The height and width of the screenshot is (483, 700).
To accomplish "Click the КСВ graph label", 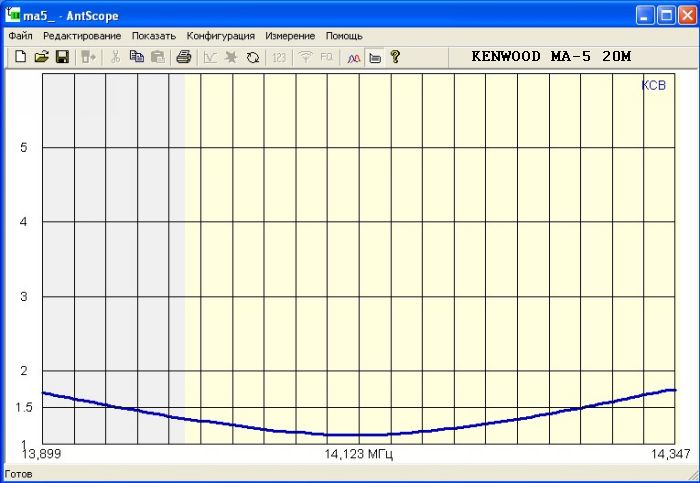I will click(x=654, y=85).
